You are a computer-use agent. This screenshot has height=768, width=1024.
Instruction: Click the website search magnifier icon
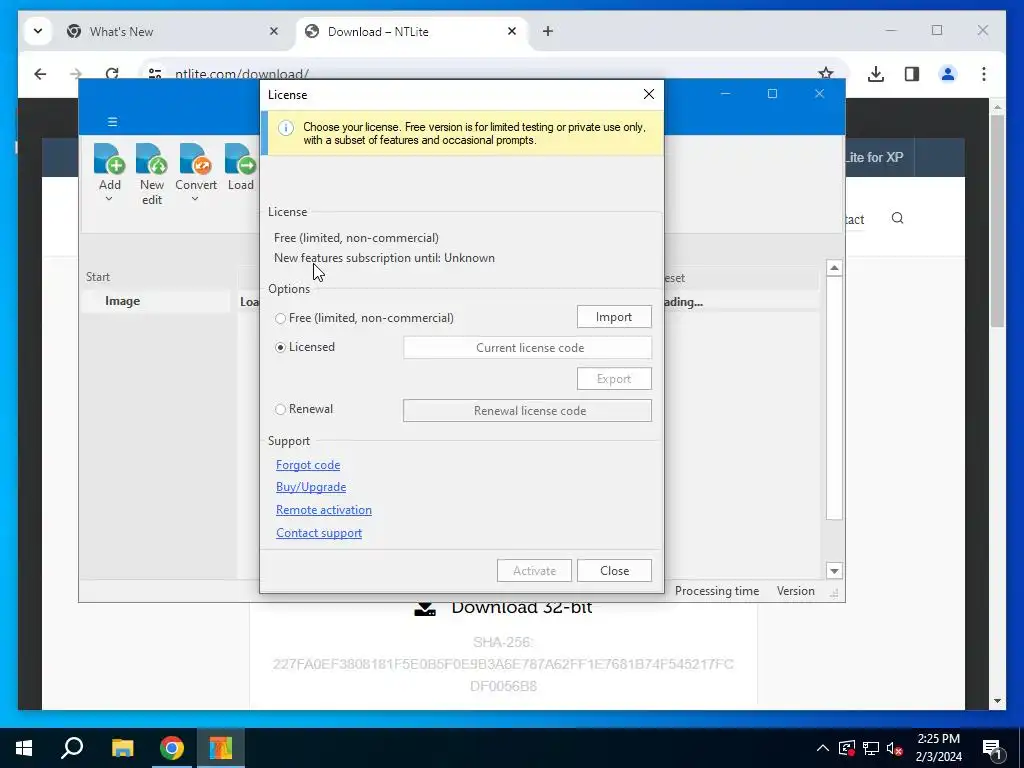pos(898,218)
